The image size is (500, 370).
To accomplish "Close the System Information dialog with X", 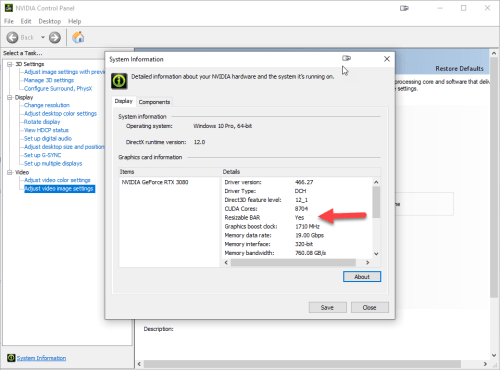I will (x=387, y=59).
